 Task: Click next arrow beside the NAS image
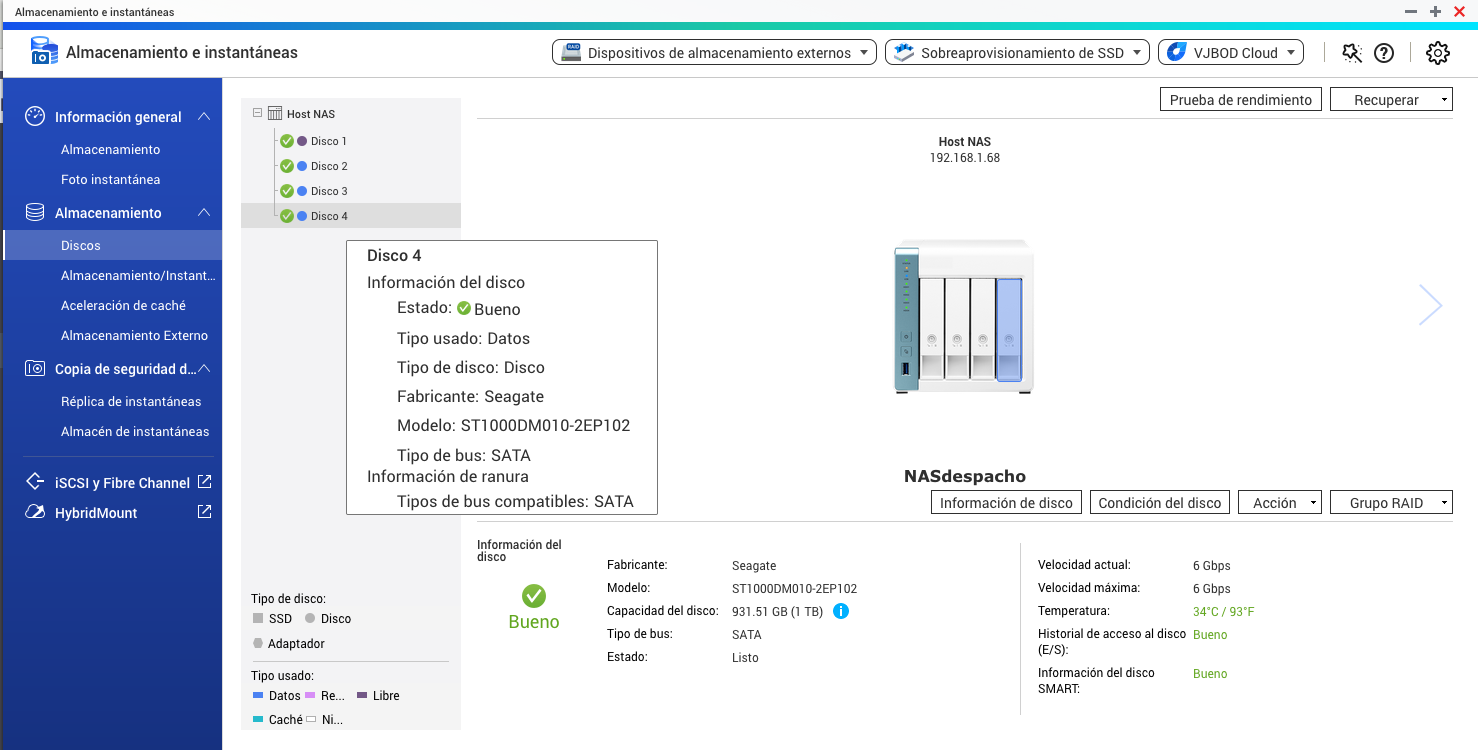(1430, 305)
